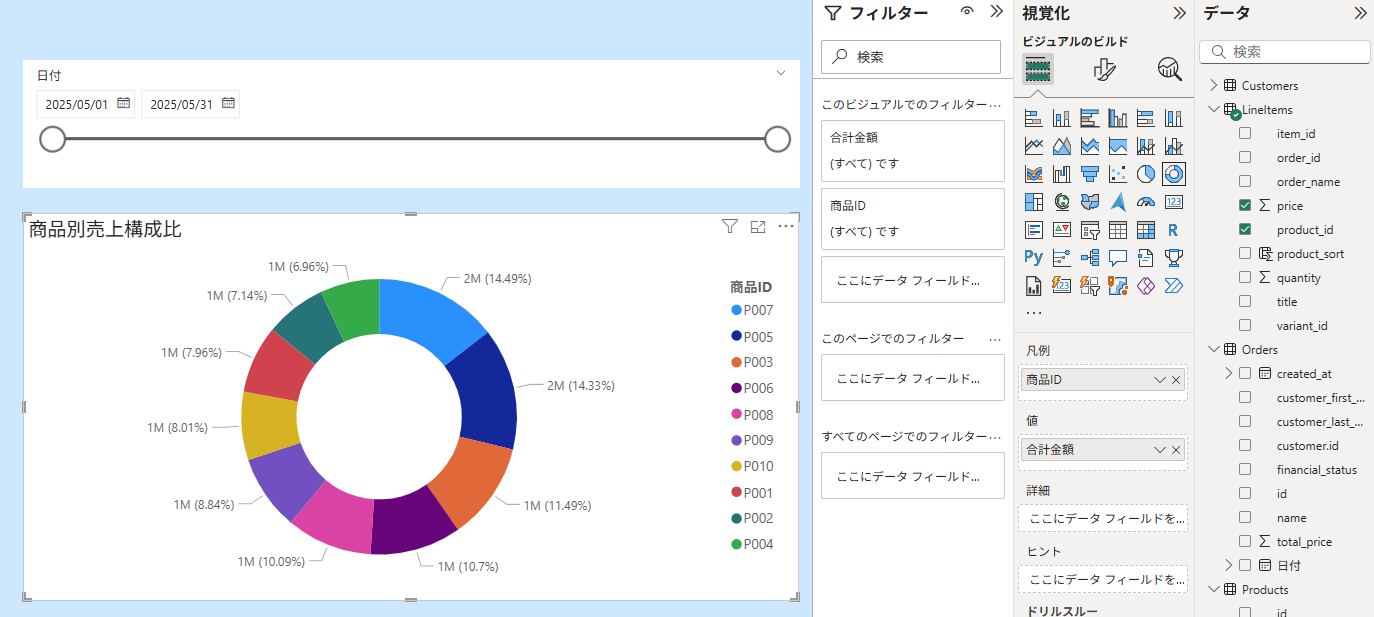Pick the line chart visual

pos(1034,146)
